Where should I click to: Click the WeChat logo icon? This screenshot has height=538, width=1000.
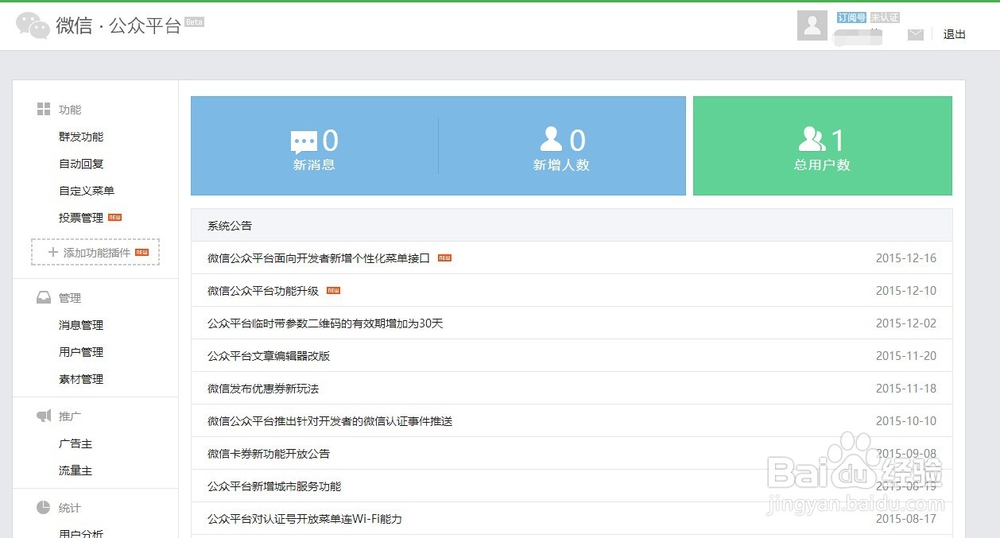click(33, 25)
